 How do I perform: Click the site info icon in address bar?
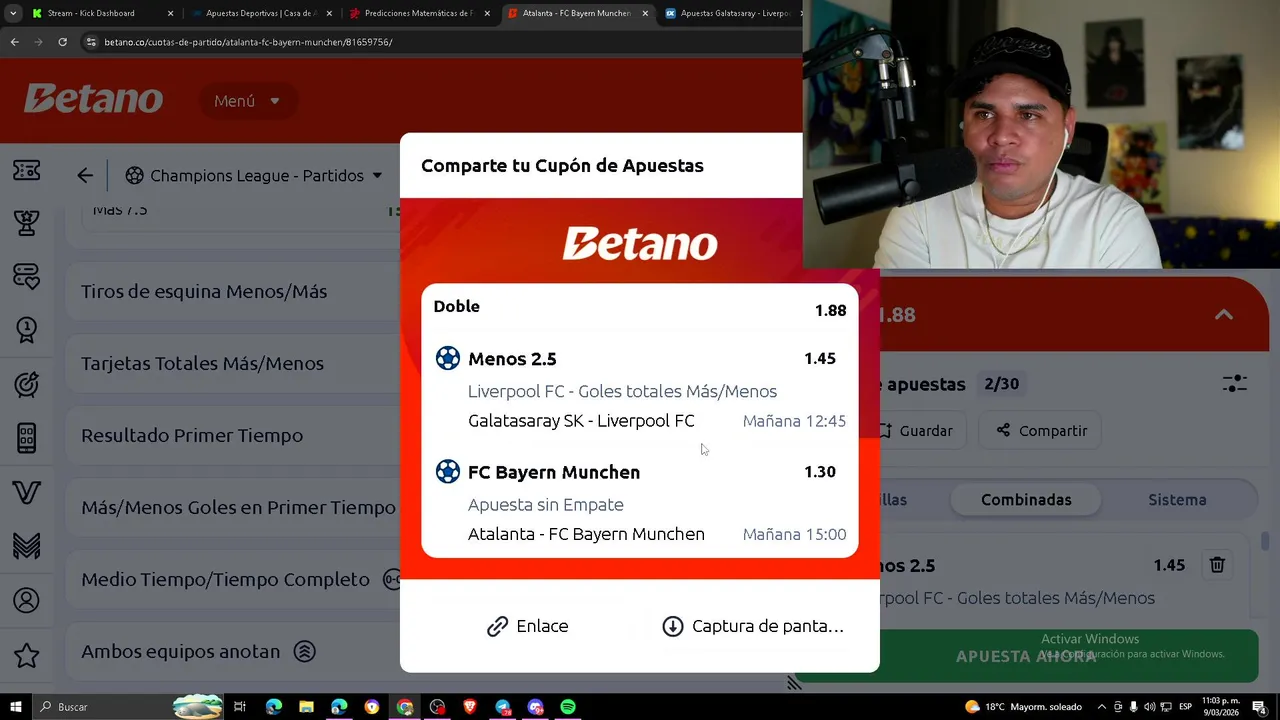coord(92,42)
